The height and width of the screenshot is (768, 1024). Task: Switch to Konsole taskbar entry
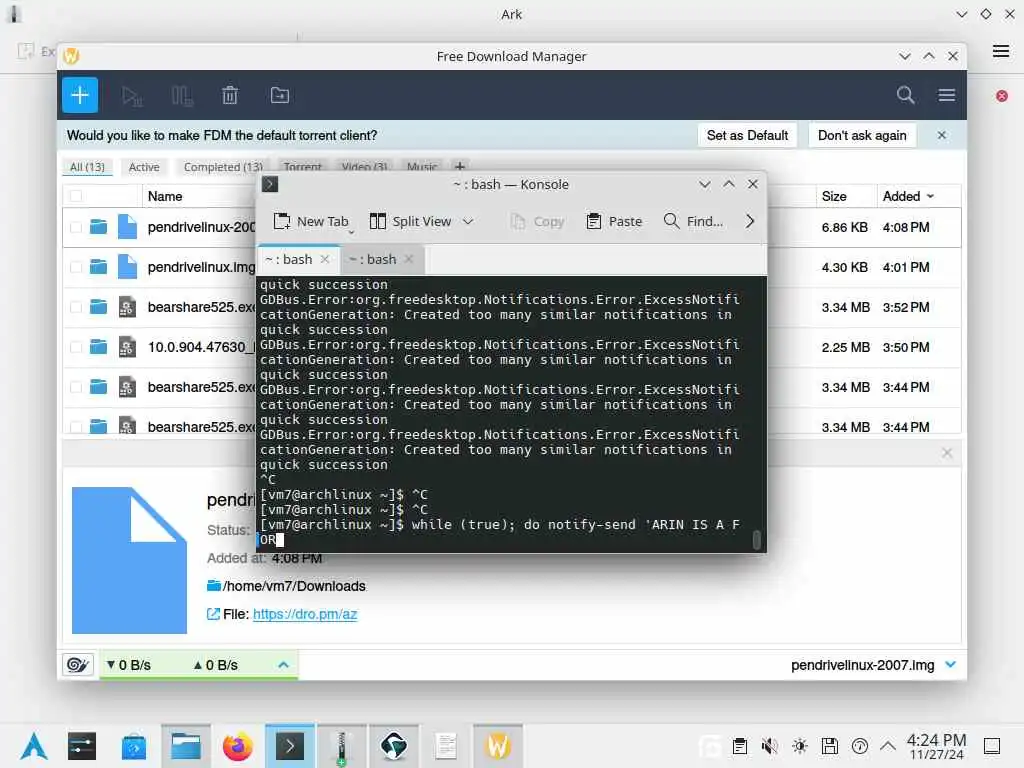[x=290, y=746]
